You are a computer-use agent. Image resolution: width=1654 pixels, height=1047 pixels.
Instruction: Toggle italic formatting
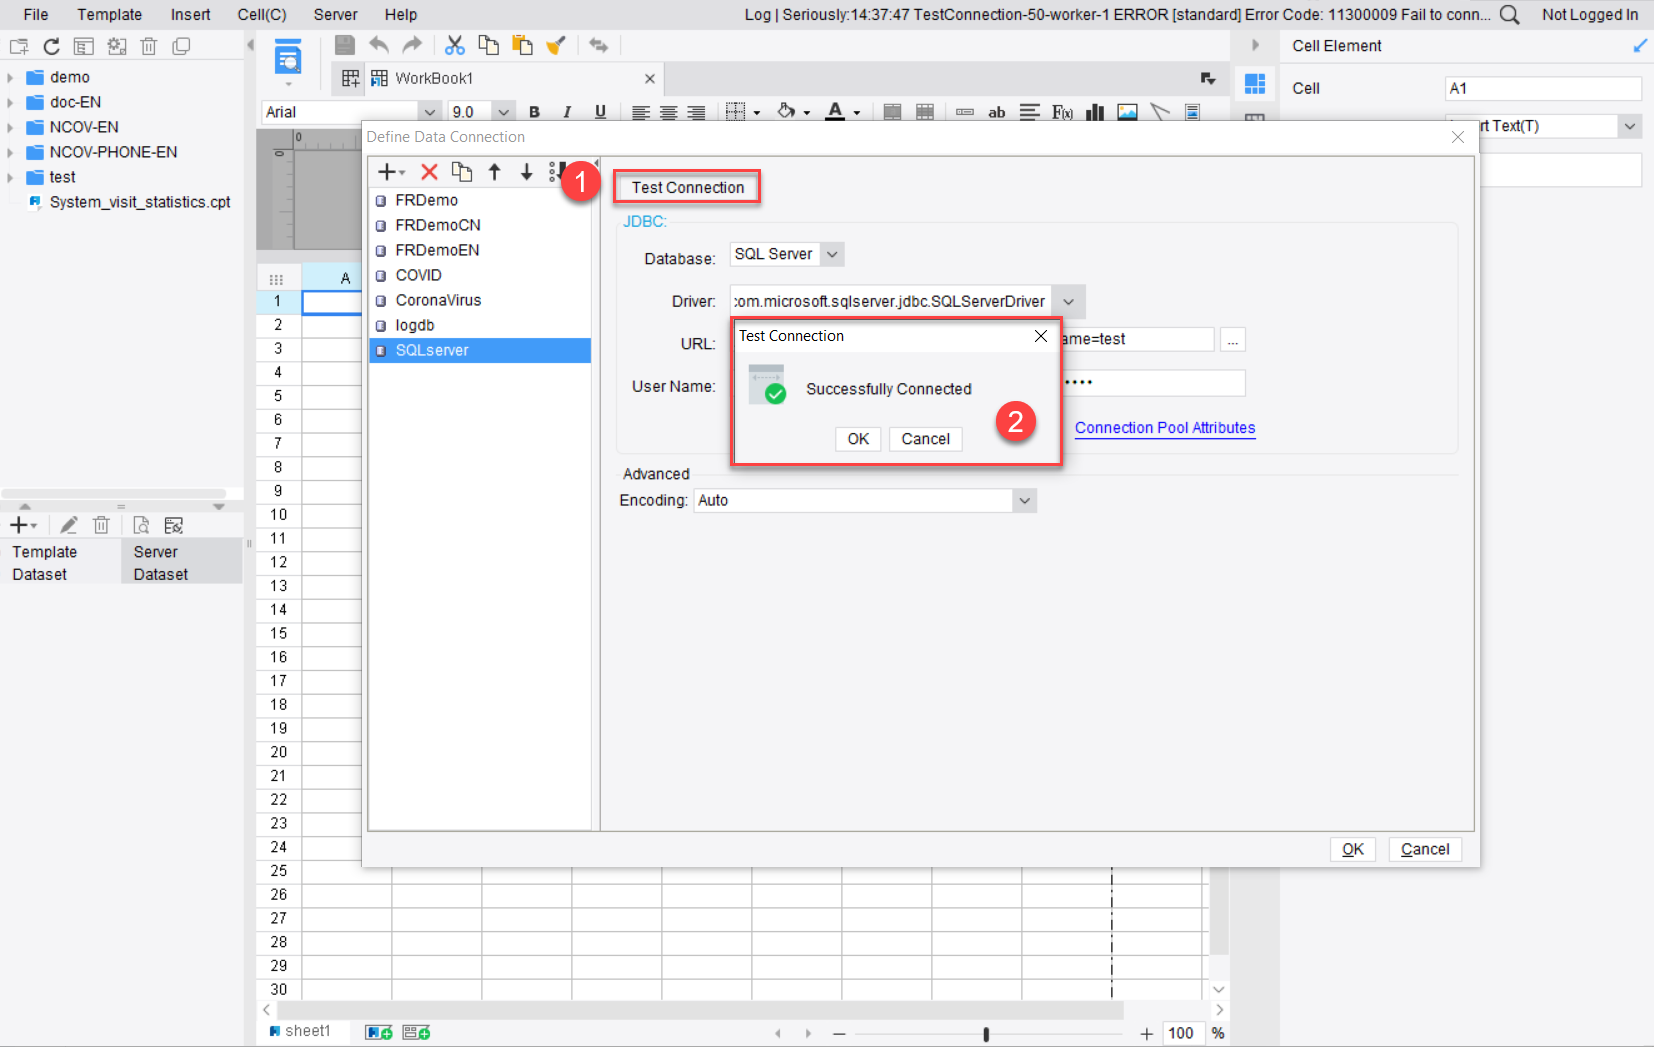tap(568, 112)
